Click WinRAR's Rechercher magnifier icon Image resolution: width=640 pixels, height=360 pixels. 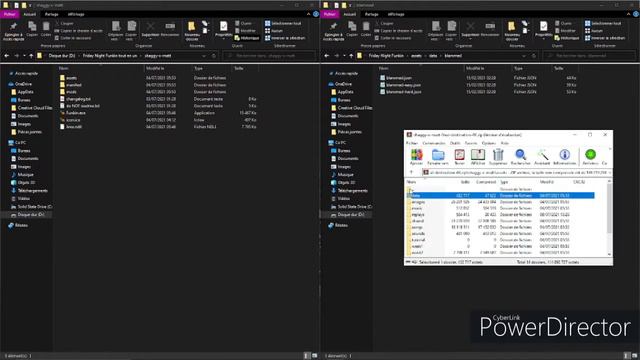coord(520,157)
